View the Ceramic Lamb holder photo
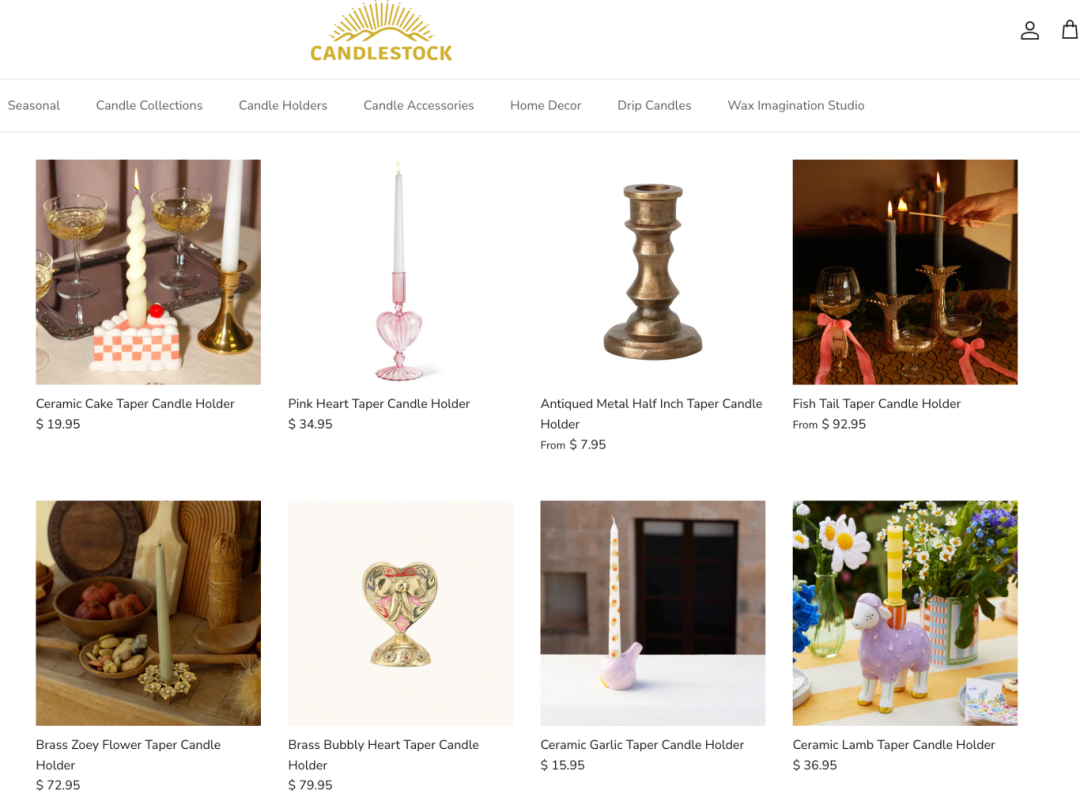 [x=904, y=613]
